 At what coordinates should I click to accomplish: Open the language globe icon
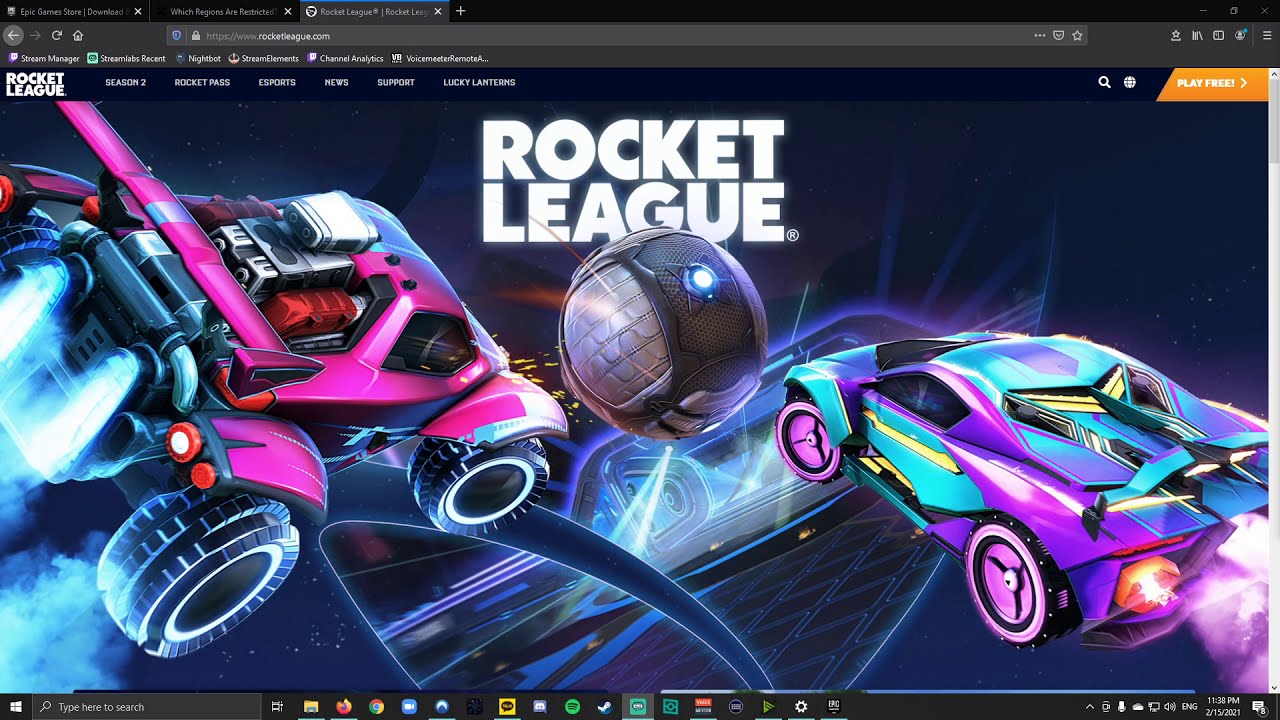click(x=1129, y=82)
